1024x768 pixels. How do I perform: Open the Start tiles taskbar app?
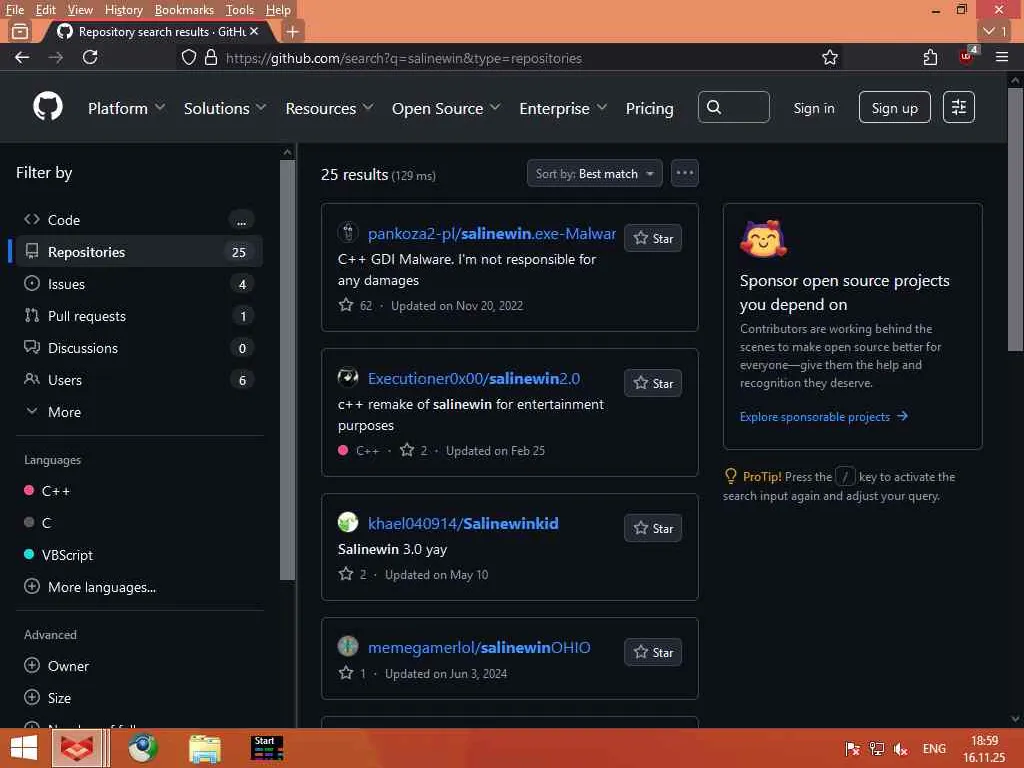[x=266, y=748]
